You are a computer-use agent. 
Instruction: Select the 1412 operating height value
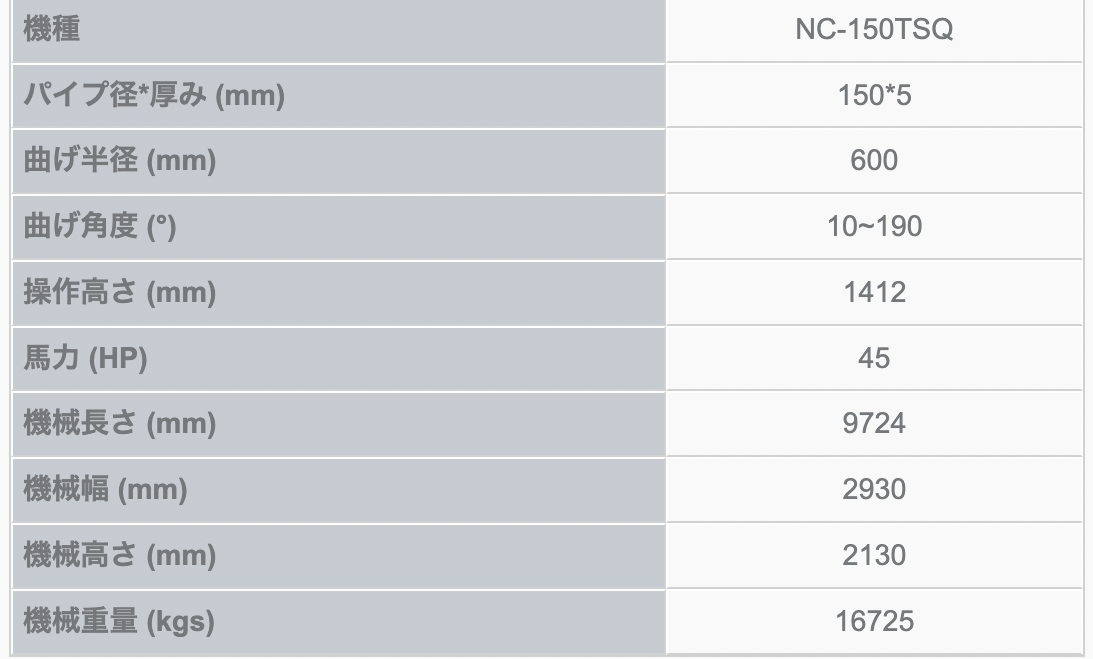pos(874,293)
